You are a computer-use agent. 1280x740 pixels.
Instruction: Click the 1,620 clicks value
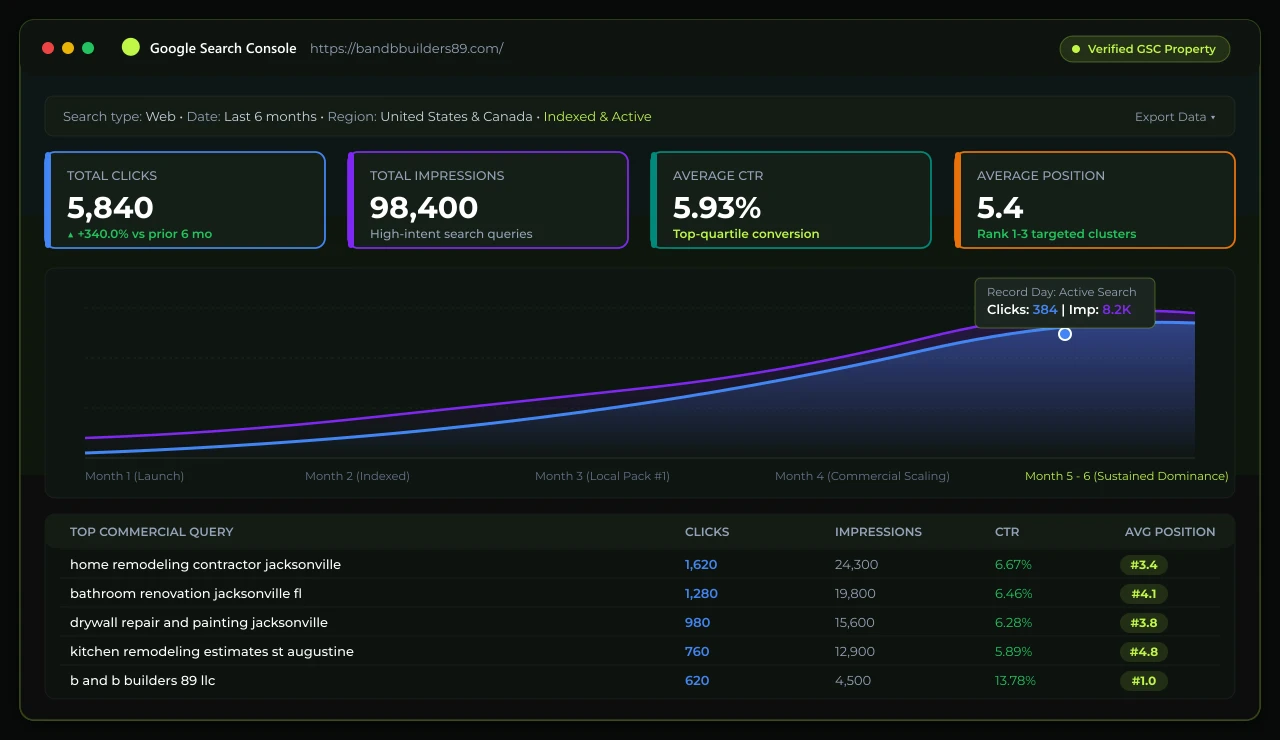pos(701,565)
